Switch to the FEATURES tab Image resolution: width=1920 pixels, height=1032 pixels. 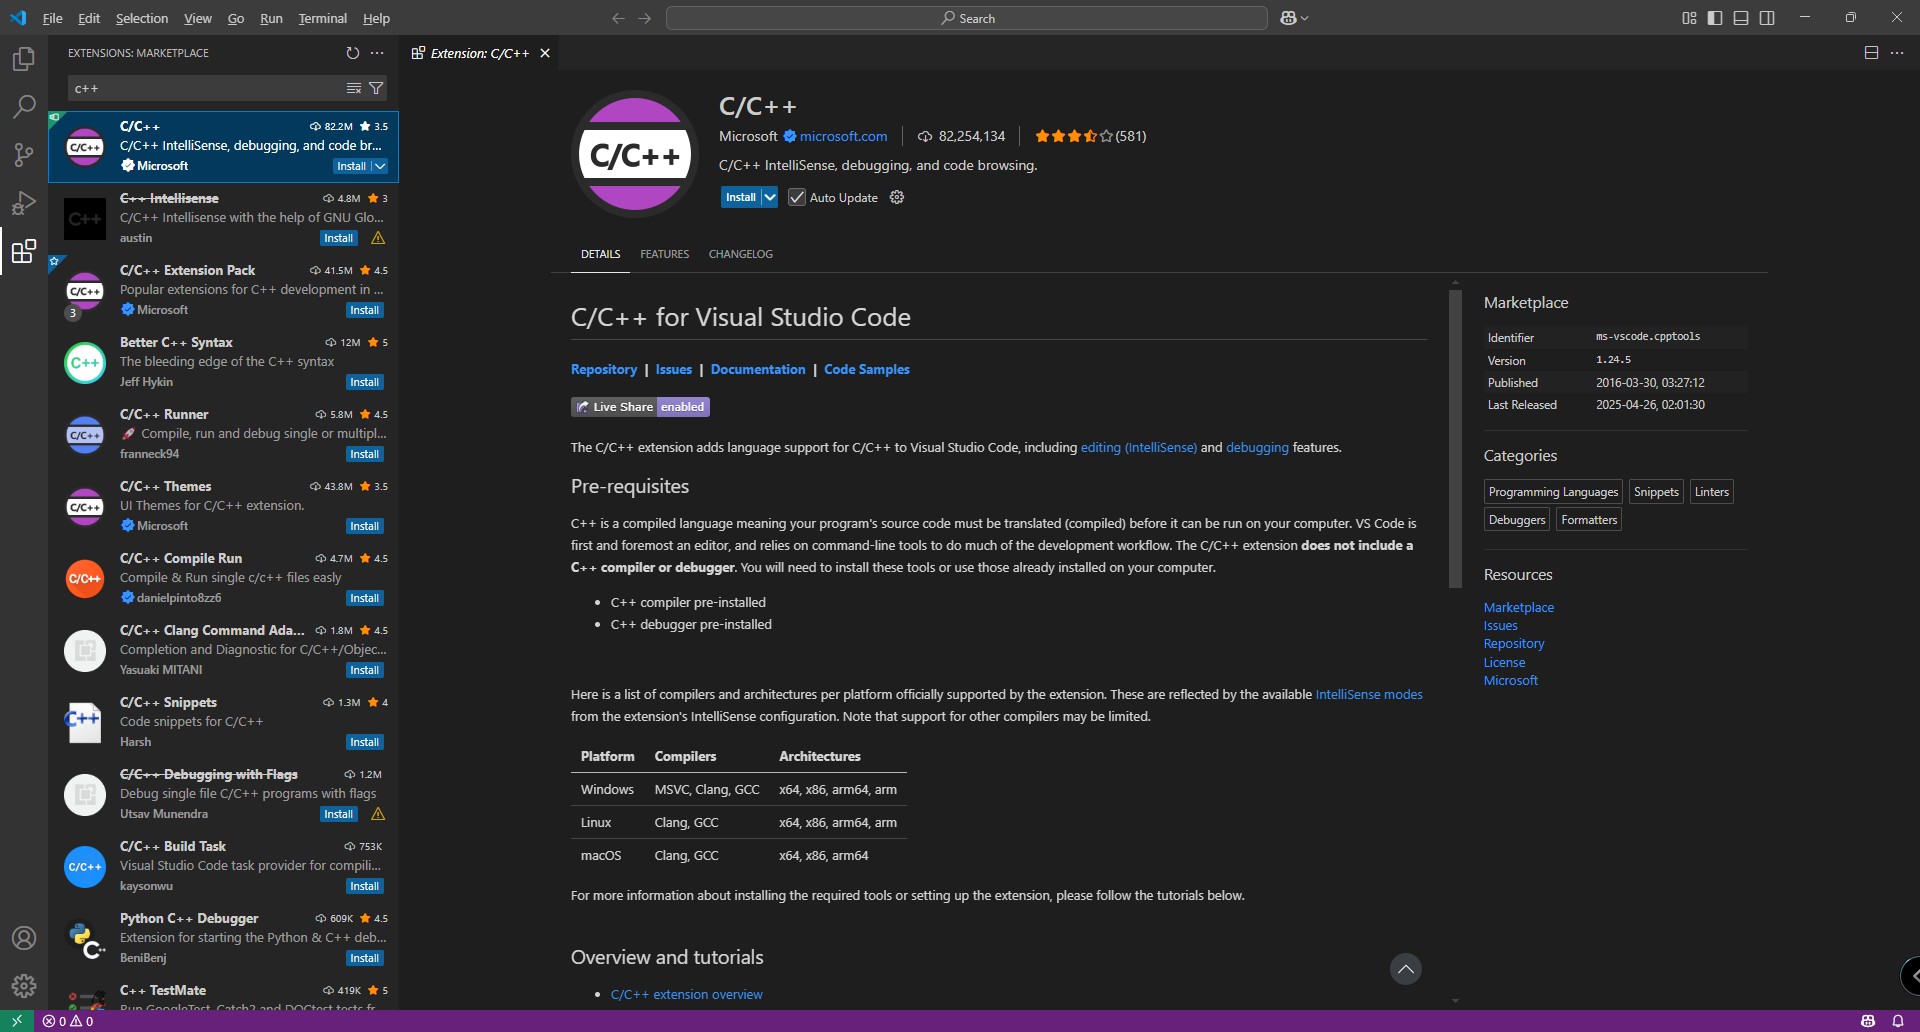(665, 254)
